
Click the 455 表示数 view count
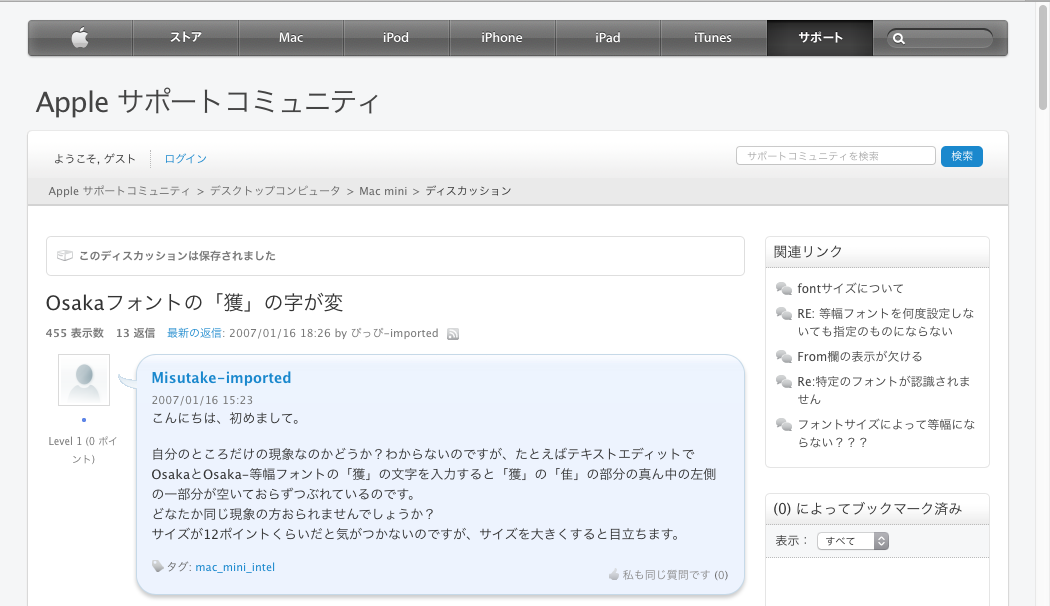74,333
